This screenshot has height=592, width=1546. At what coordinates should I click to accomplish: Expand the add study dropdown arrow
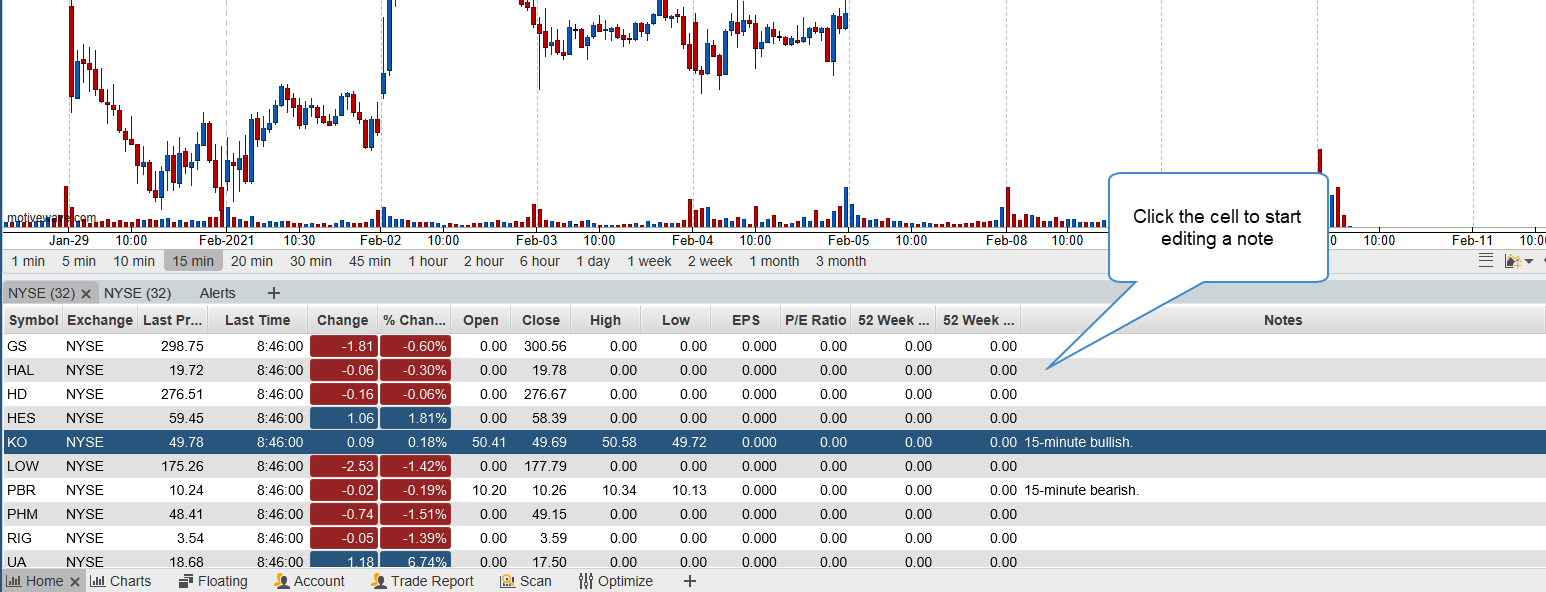pyautogui.click(x=1529, y=262)
